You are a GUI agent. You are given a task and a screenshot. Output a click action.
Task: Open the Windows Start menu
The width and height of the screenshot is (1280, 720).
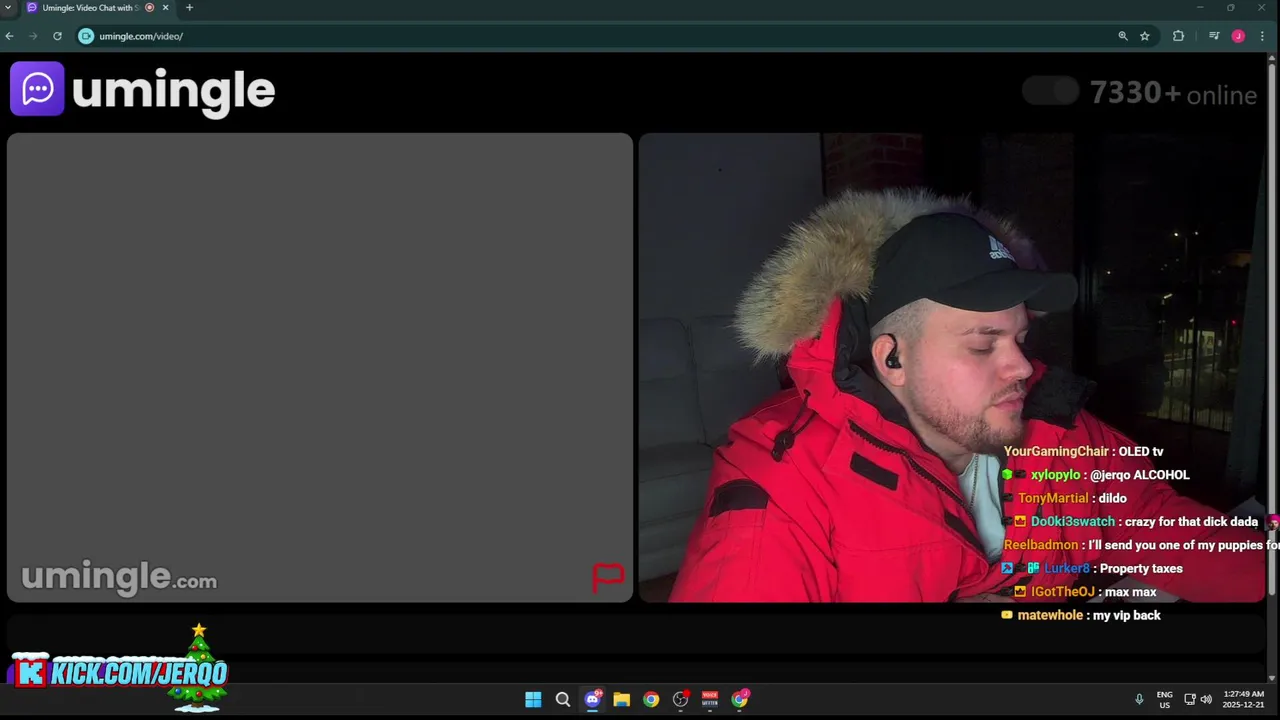point(533,699)
